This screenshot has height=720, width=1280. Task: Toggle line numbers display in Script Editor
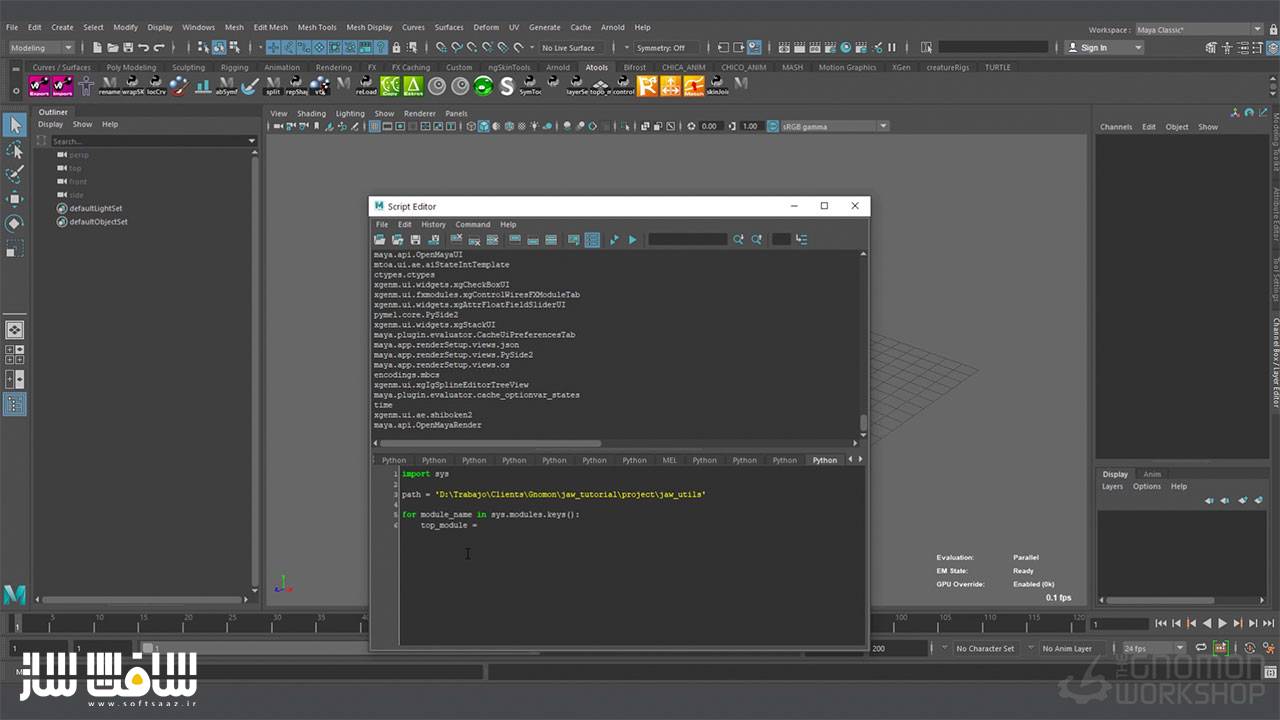click(592, 240)
